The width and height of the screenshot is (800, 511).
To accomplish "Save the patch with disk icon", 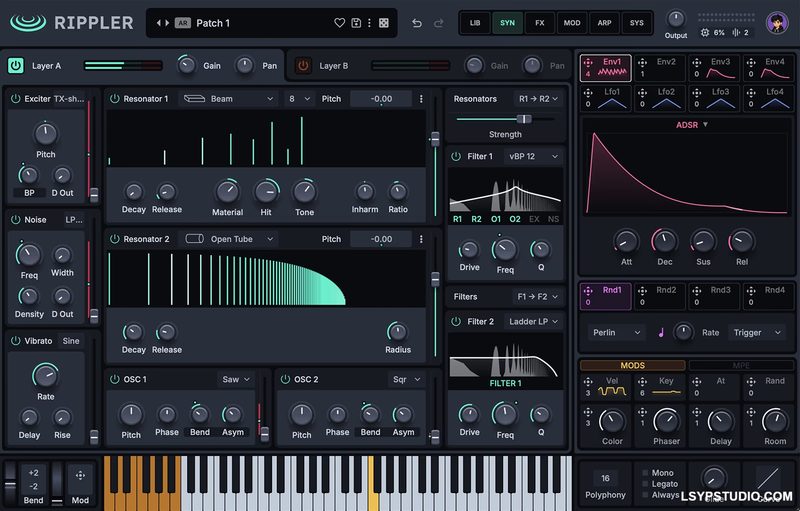I will 356,23.
